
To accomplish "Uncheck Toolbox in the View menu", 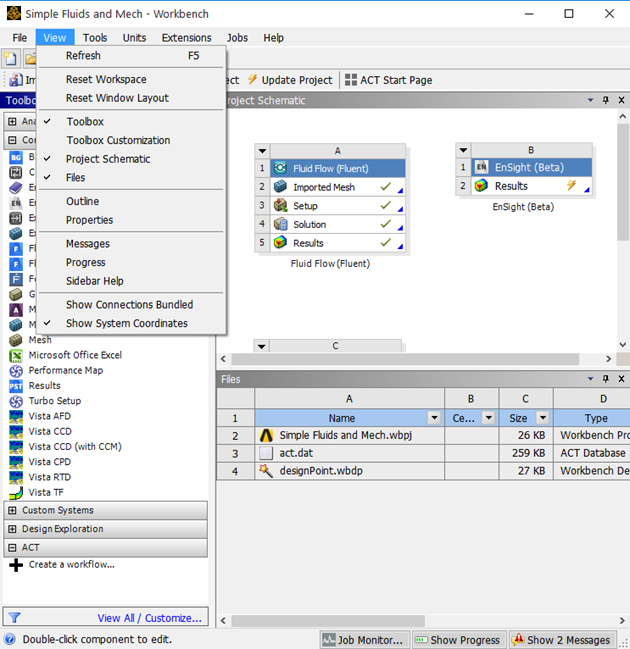I will point(85,122).
